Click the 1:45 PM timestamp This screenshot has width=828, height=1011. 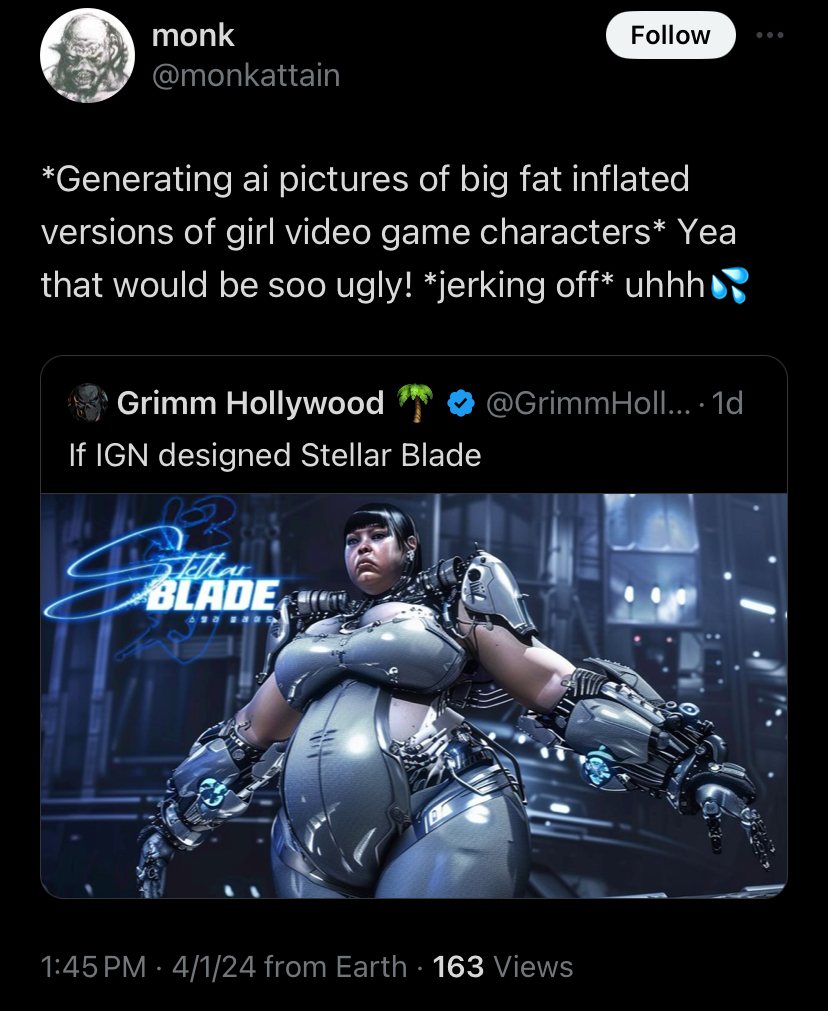point(94,967)
